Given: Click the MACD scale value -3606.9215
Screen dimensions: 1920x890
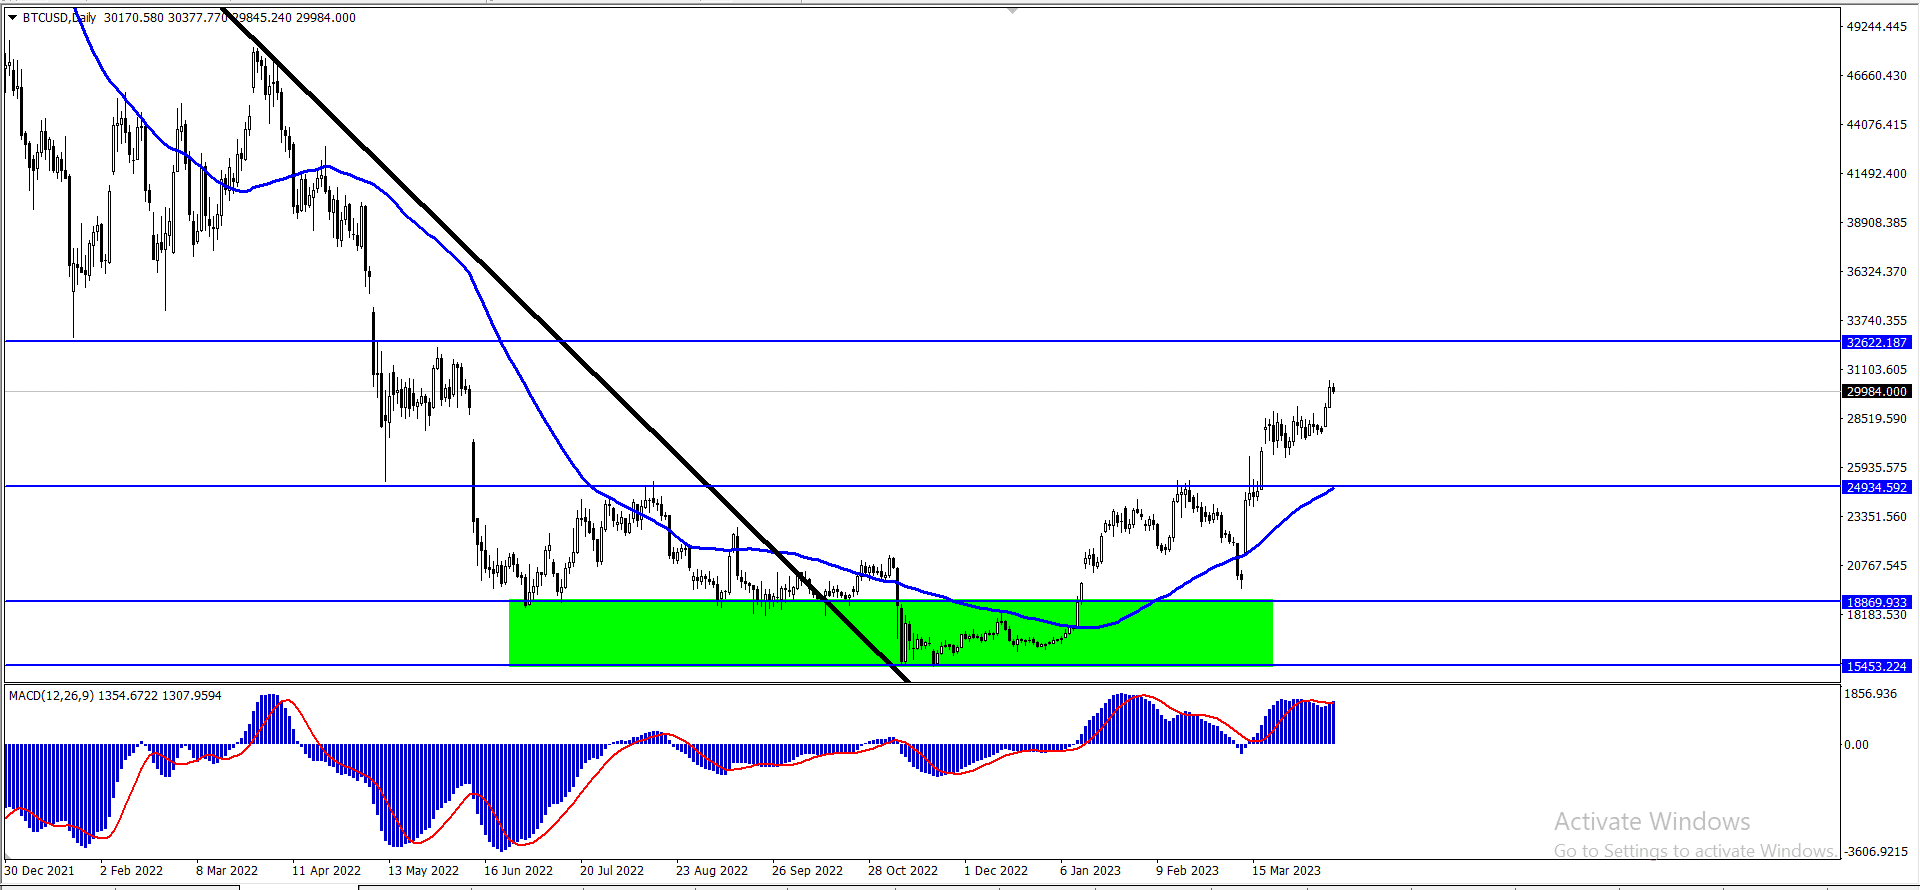Looking at the screenshot, I should tap(1875, 852).
